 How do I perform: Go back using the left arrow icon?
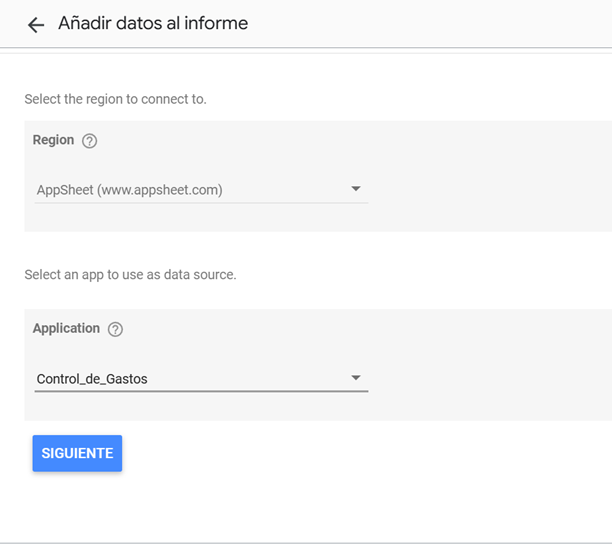coord(36,25)
